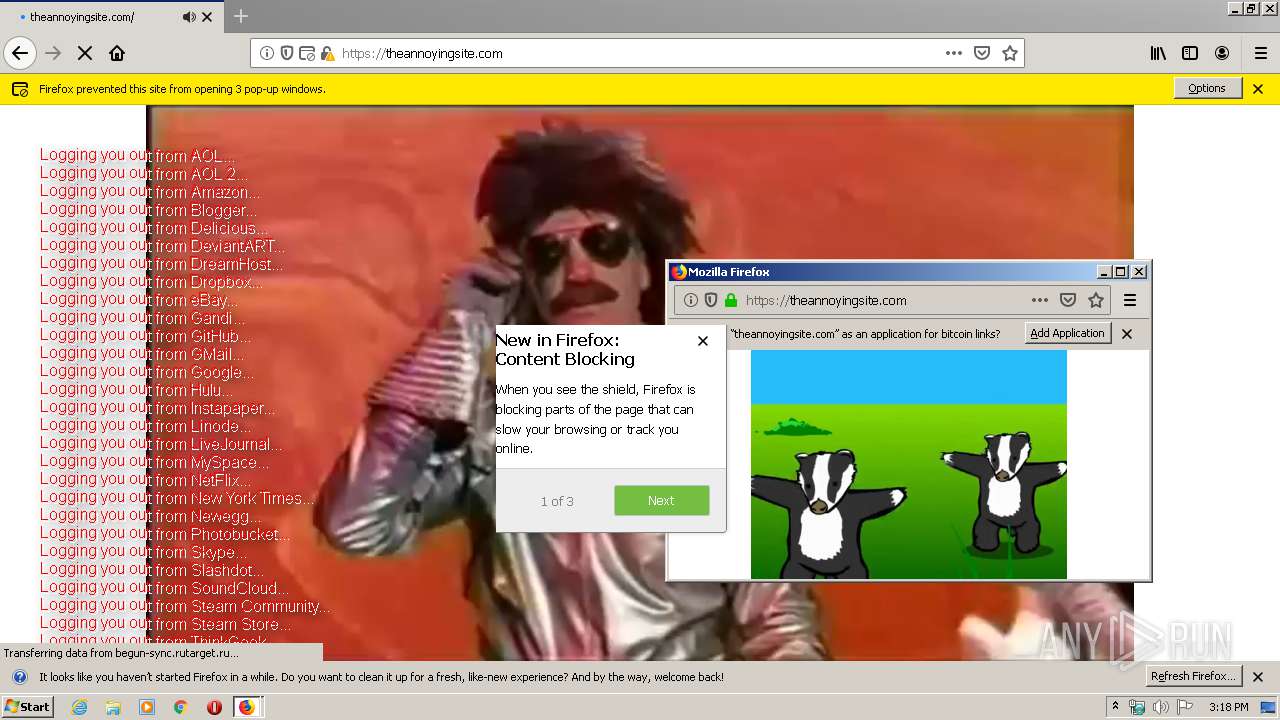Click 'Logging you out from GitHub...' text
Image resolution: width=1280 pixels, height=720 pixels.
(x=146, y=336)
